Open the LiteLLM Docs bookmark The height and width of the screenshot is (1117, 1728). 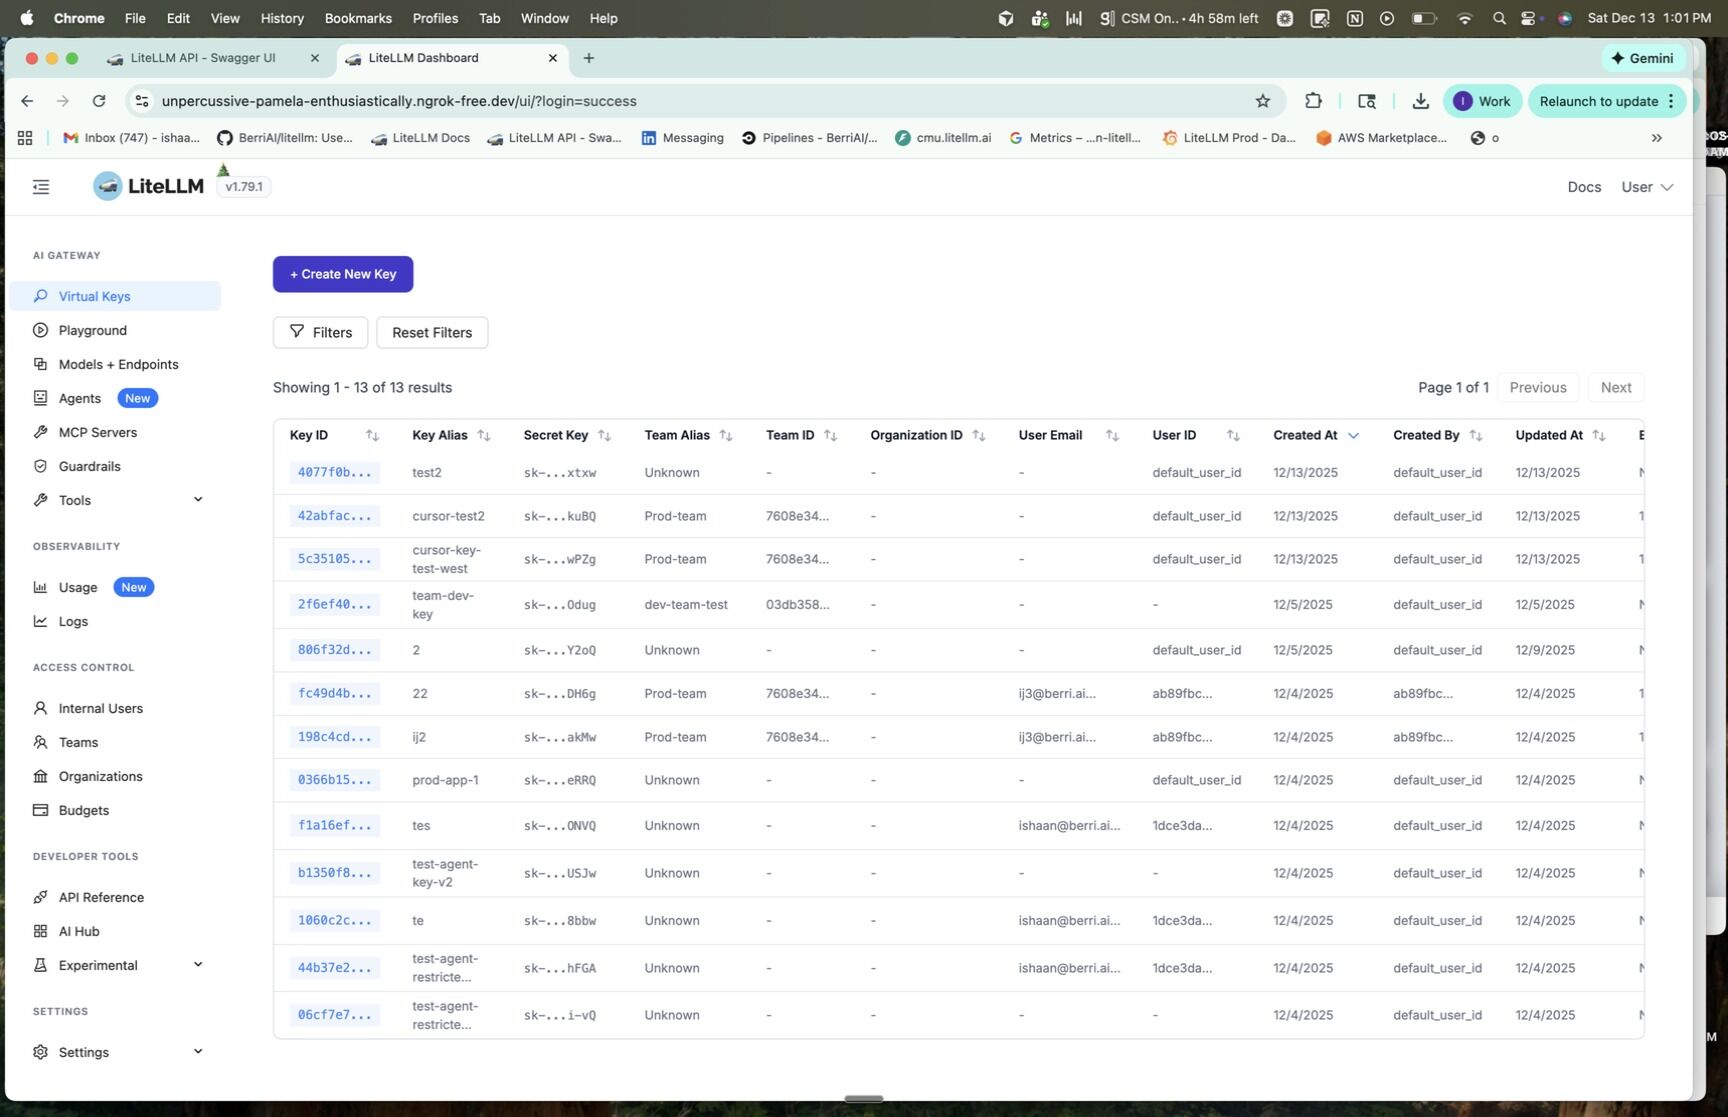point(421,138)
